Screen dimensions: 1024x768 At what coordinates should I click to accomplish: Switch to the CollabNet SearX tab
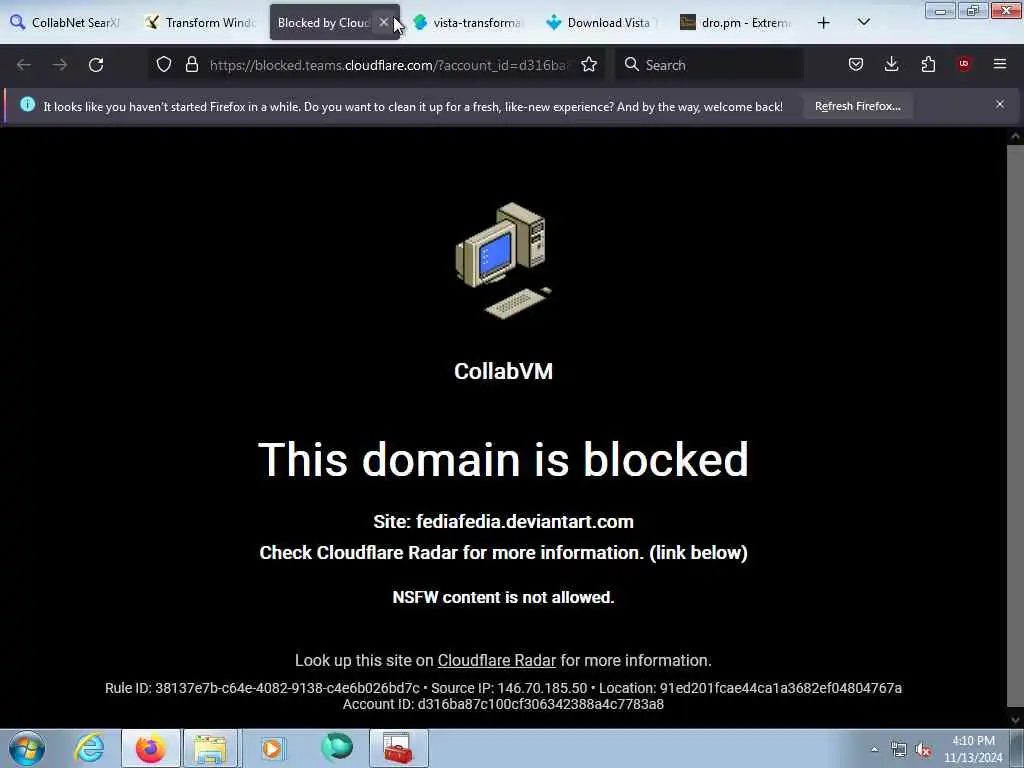[x=67, y=23]
